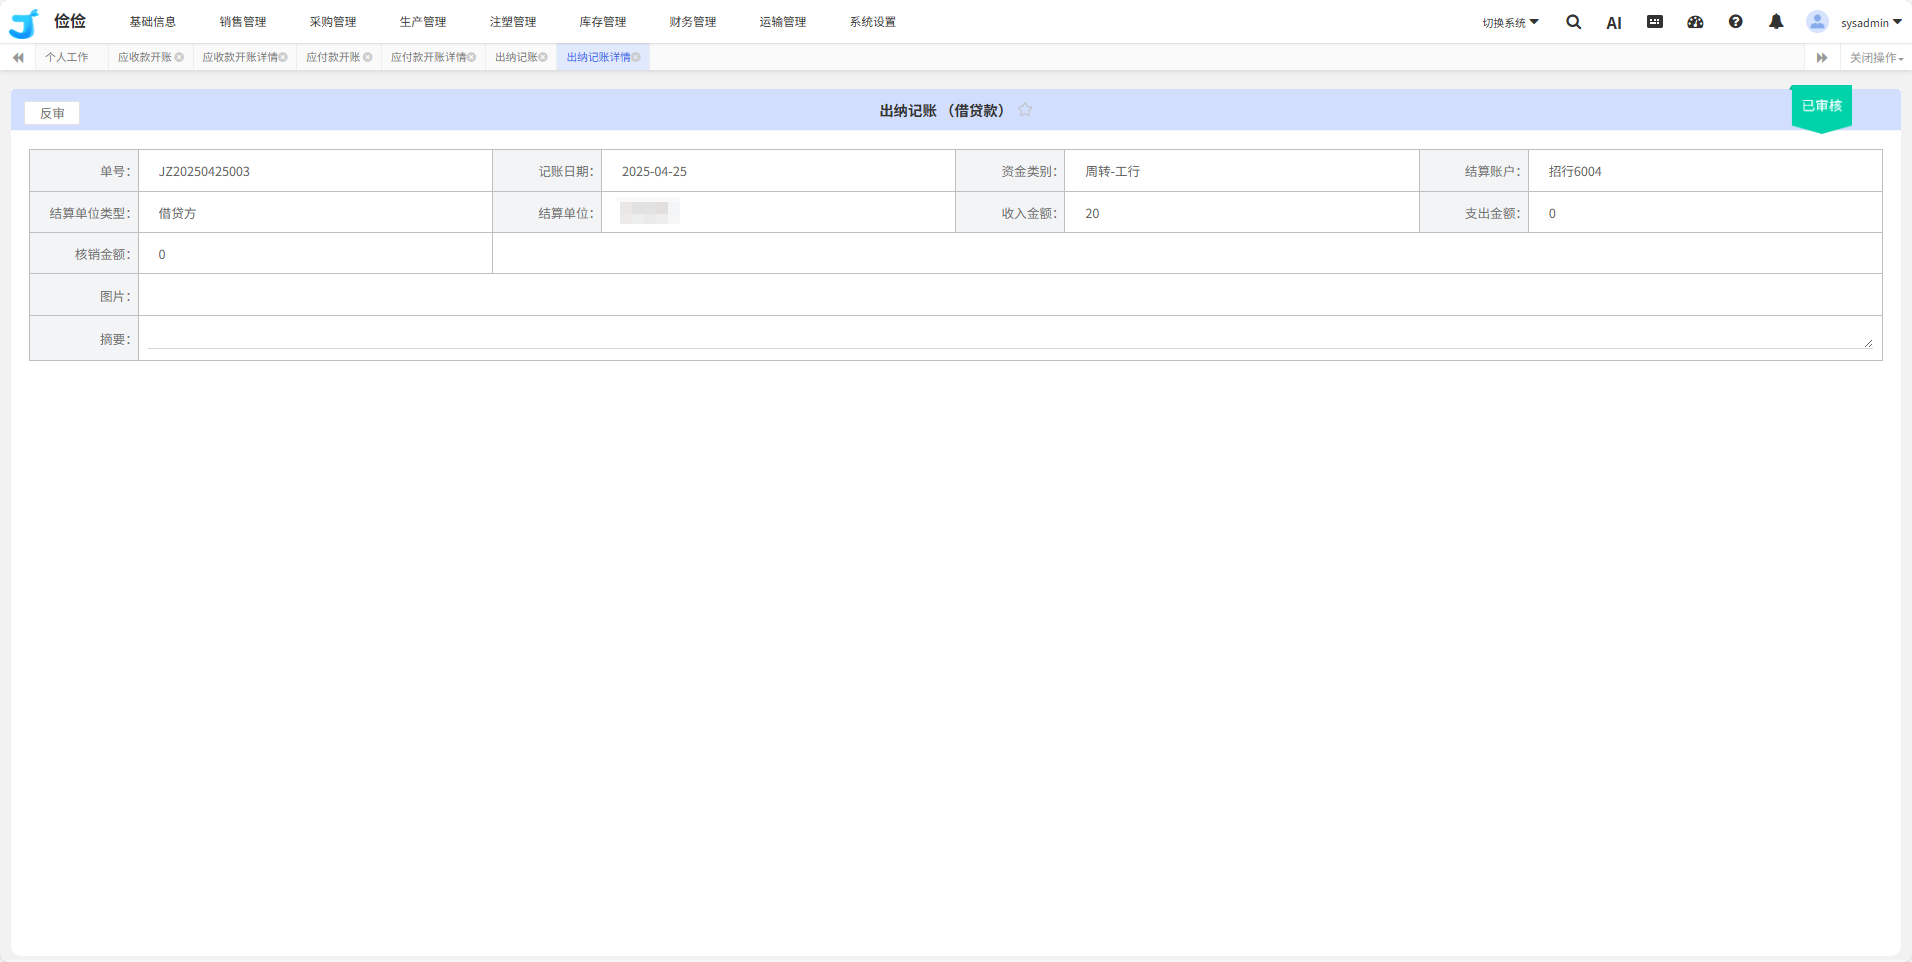Open the 库存管理 menu
1912x962 pixels.
click(602, 22)
